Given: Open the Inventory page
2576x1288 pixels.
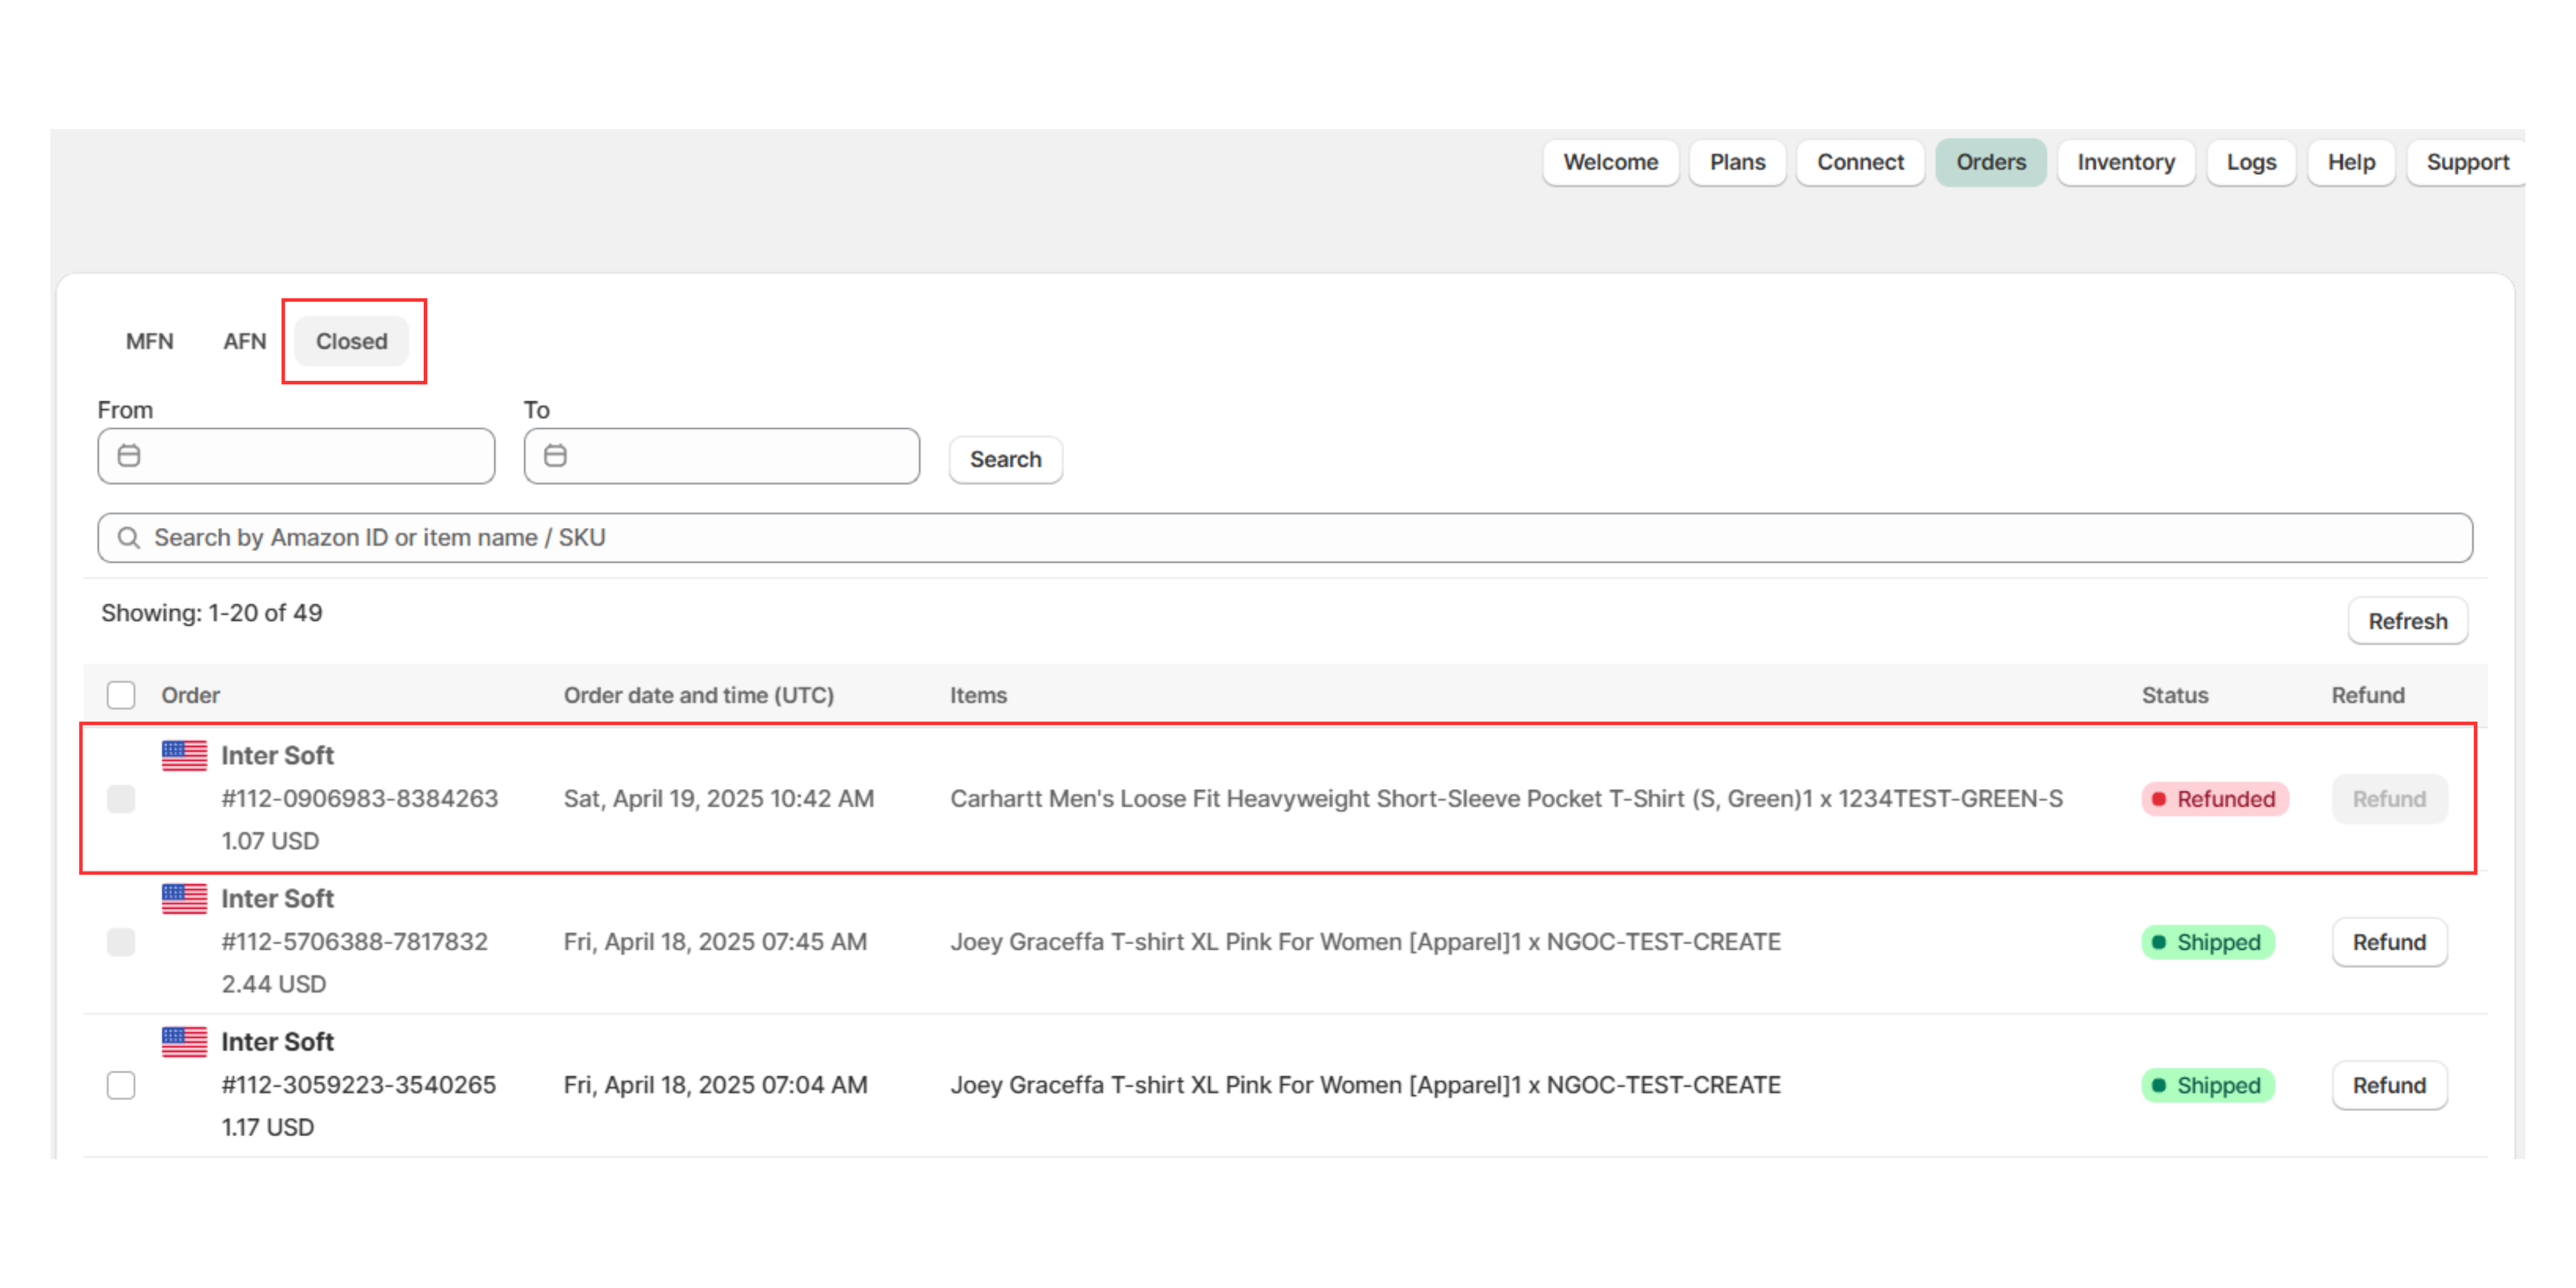Looking at the screenshot, I should point(2125,162).
